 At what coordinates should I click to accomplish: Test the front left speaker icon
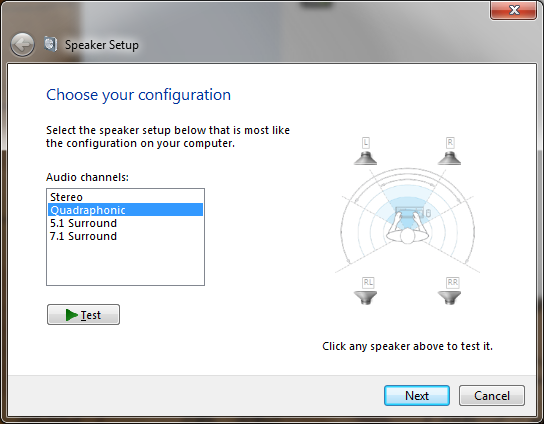[x=365, y=158]
